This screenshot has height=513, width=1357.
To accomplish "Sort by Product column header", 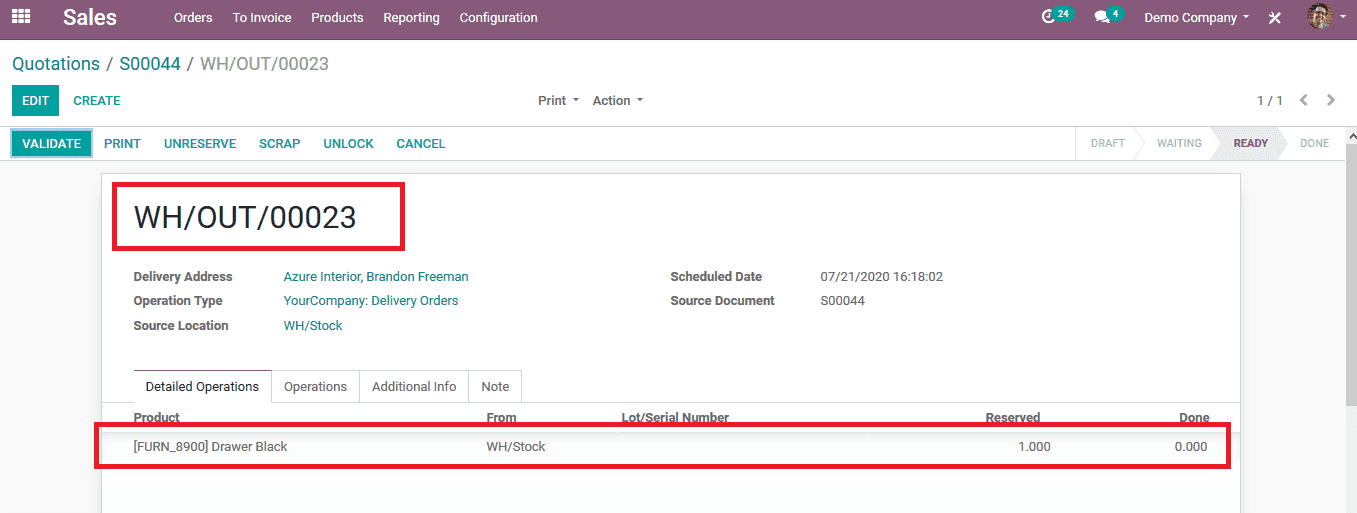I will (157, 418).
